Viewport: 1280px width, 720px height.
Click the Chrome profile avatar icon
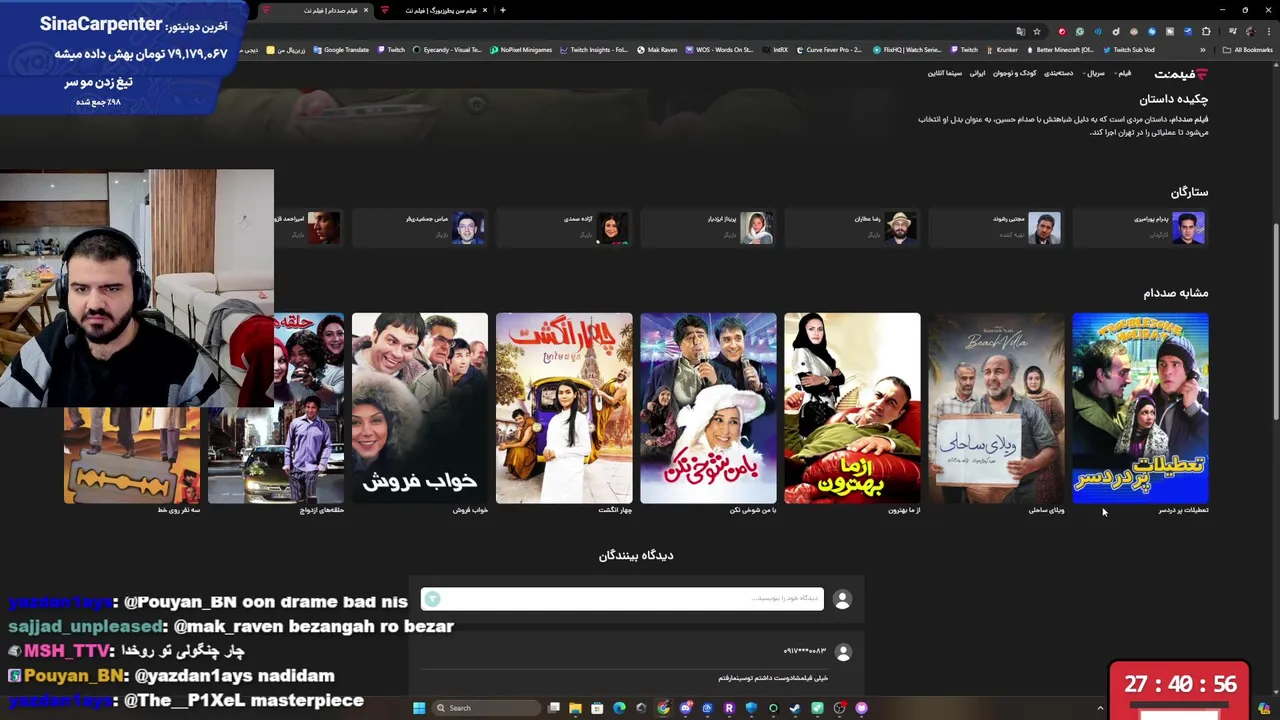point(1251,32)
